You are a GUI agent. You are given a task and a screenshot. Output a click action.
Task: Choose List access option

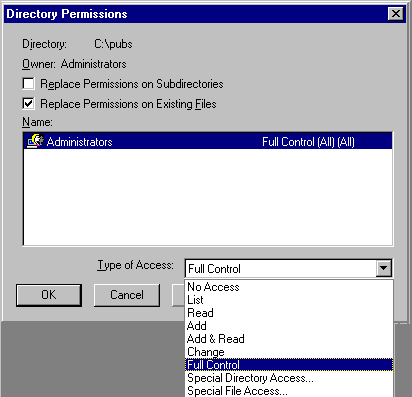coord(289,300)
